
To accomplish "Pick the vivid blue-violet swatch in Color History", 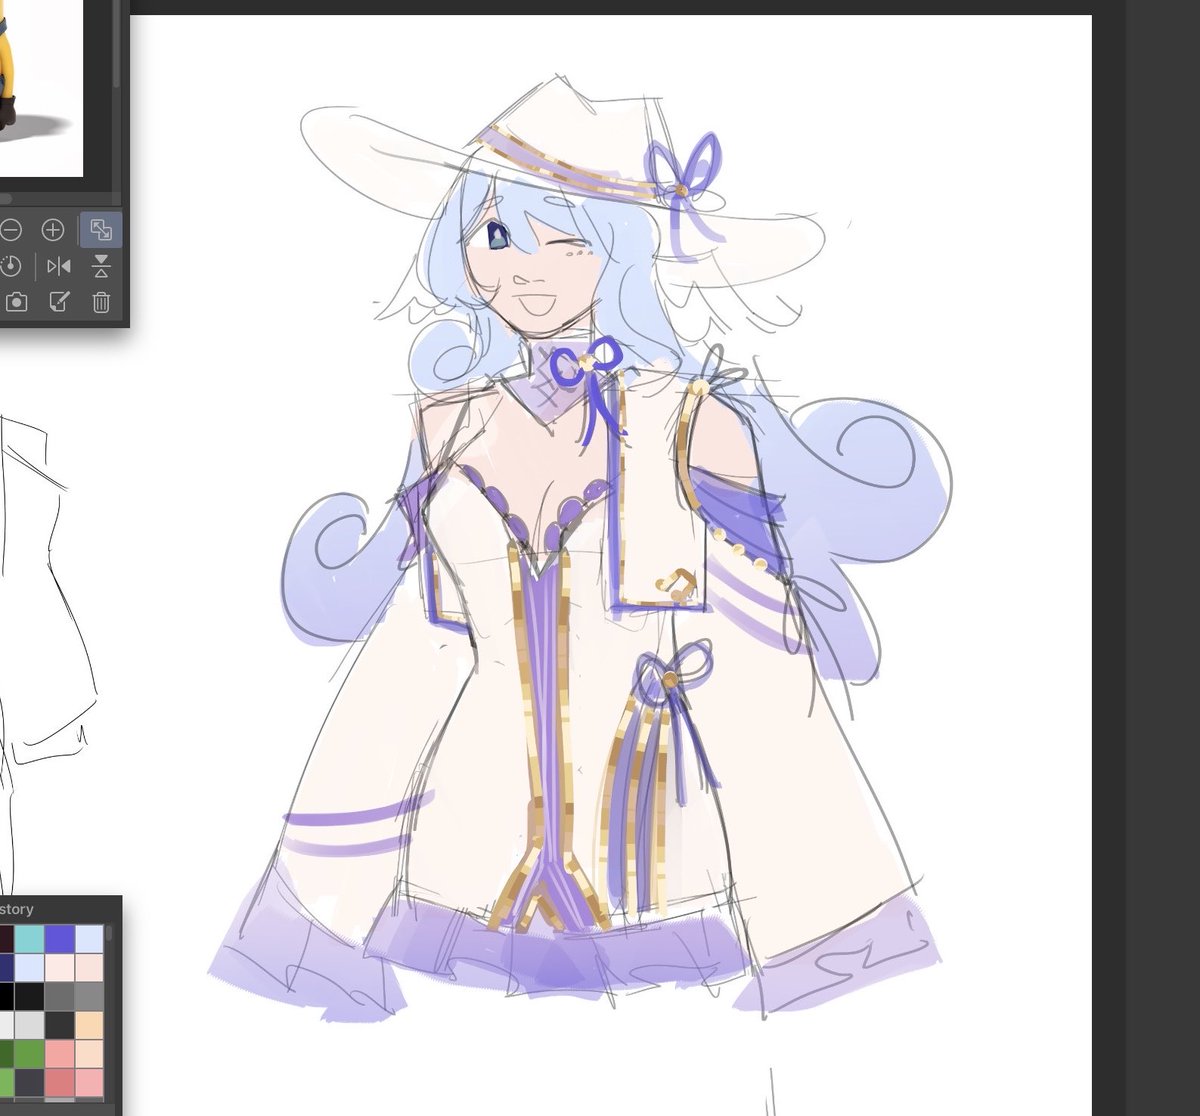I will (59, 939).
